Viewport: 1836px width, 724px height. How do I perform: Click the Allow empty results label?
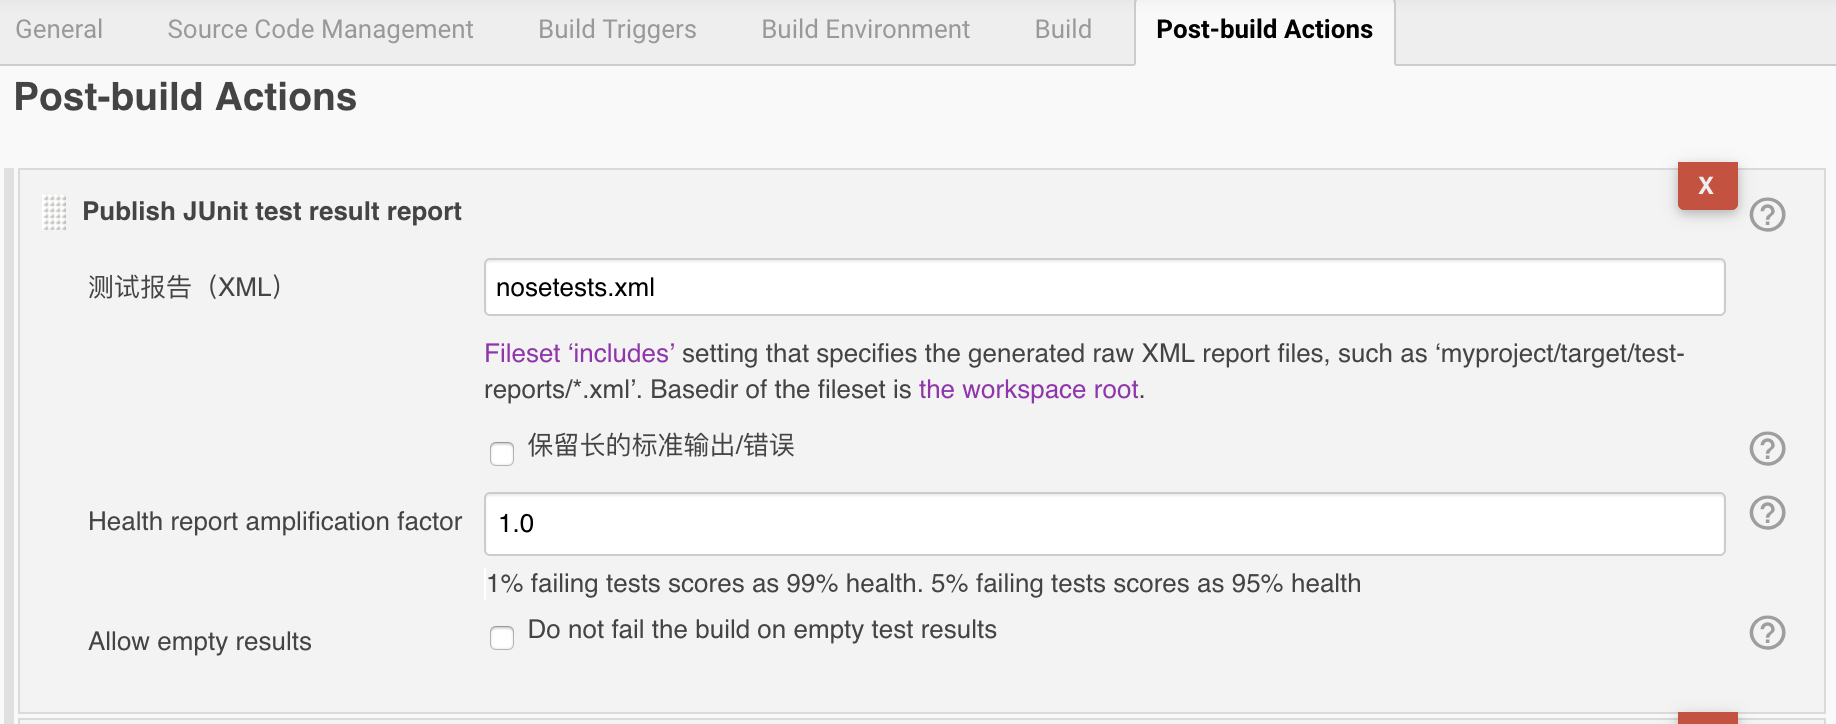pyautogui.click(x=200, y=642)
